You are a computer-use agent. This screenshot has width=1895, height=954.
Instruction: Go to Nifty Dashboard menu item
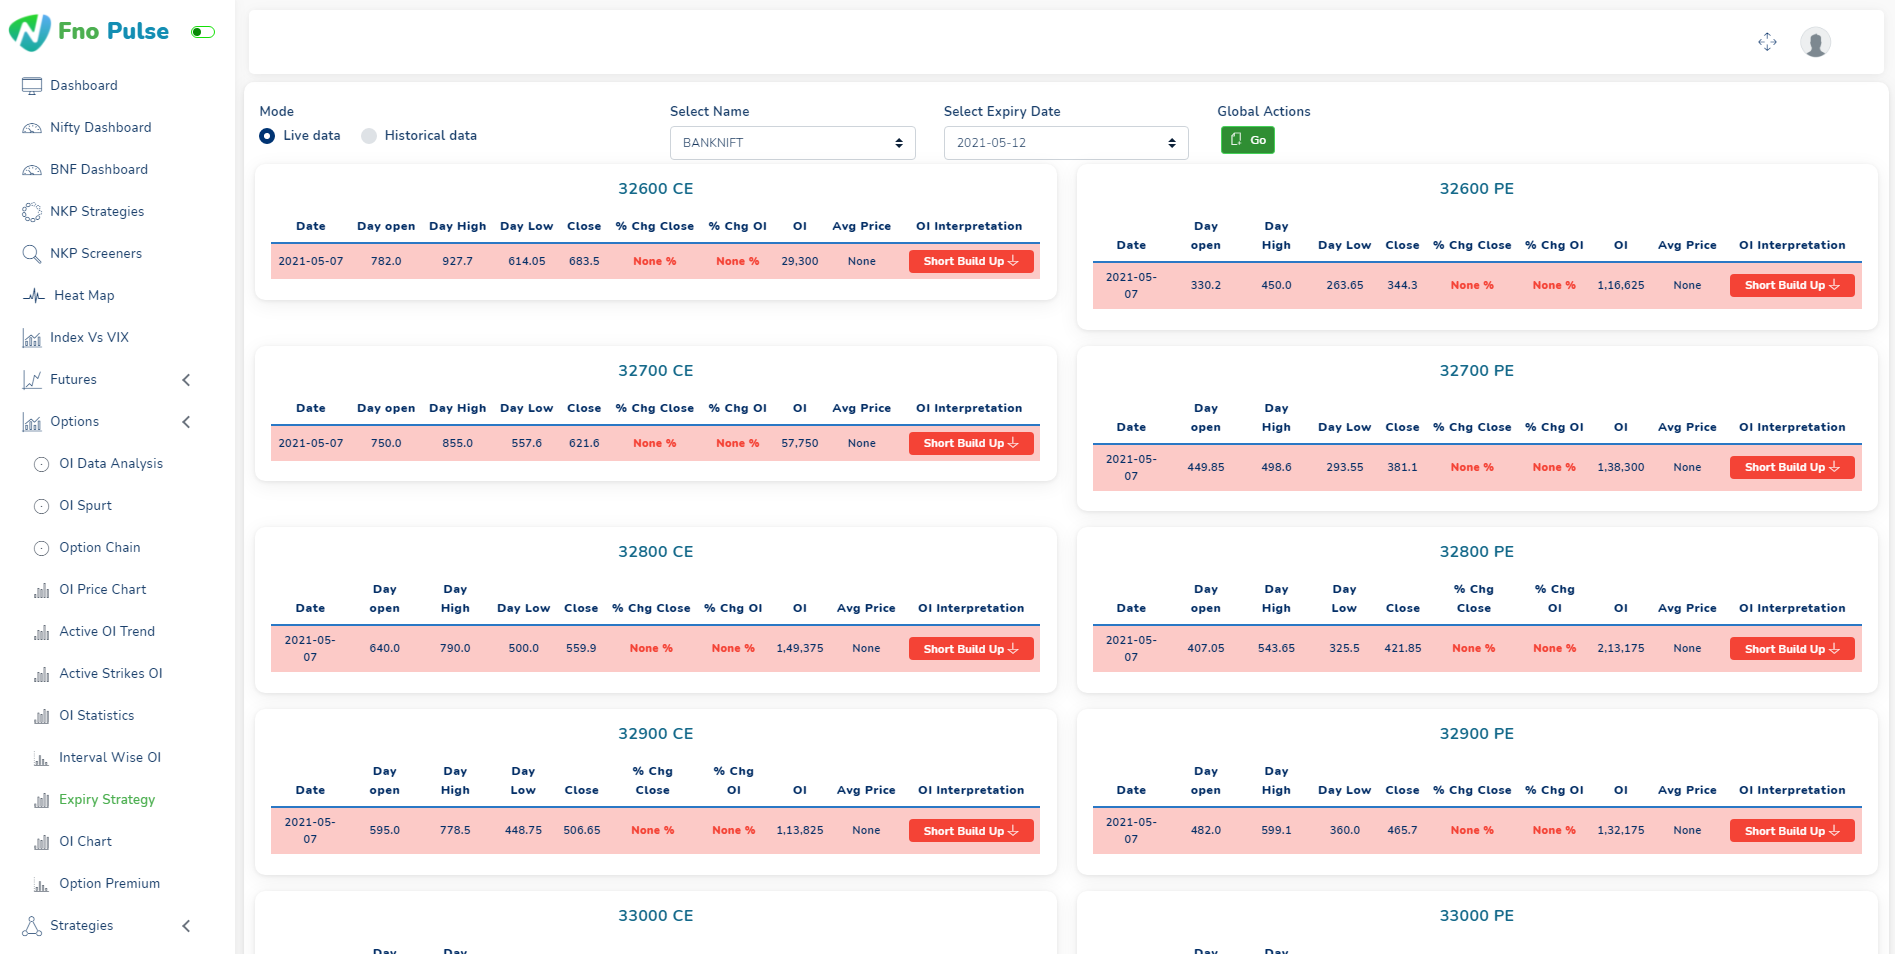[x=101, y=128]
